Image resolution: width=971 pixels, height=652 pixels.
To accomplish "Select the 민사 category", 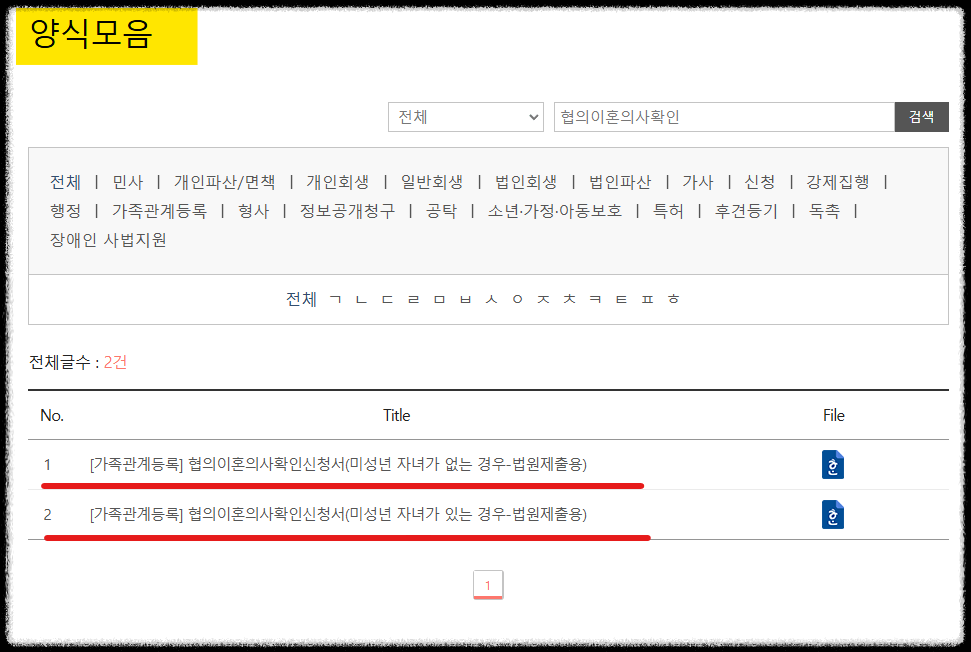I will (x=127, y=182).
